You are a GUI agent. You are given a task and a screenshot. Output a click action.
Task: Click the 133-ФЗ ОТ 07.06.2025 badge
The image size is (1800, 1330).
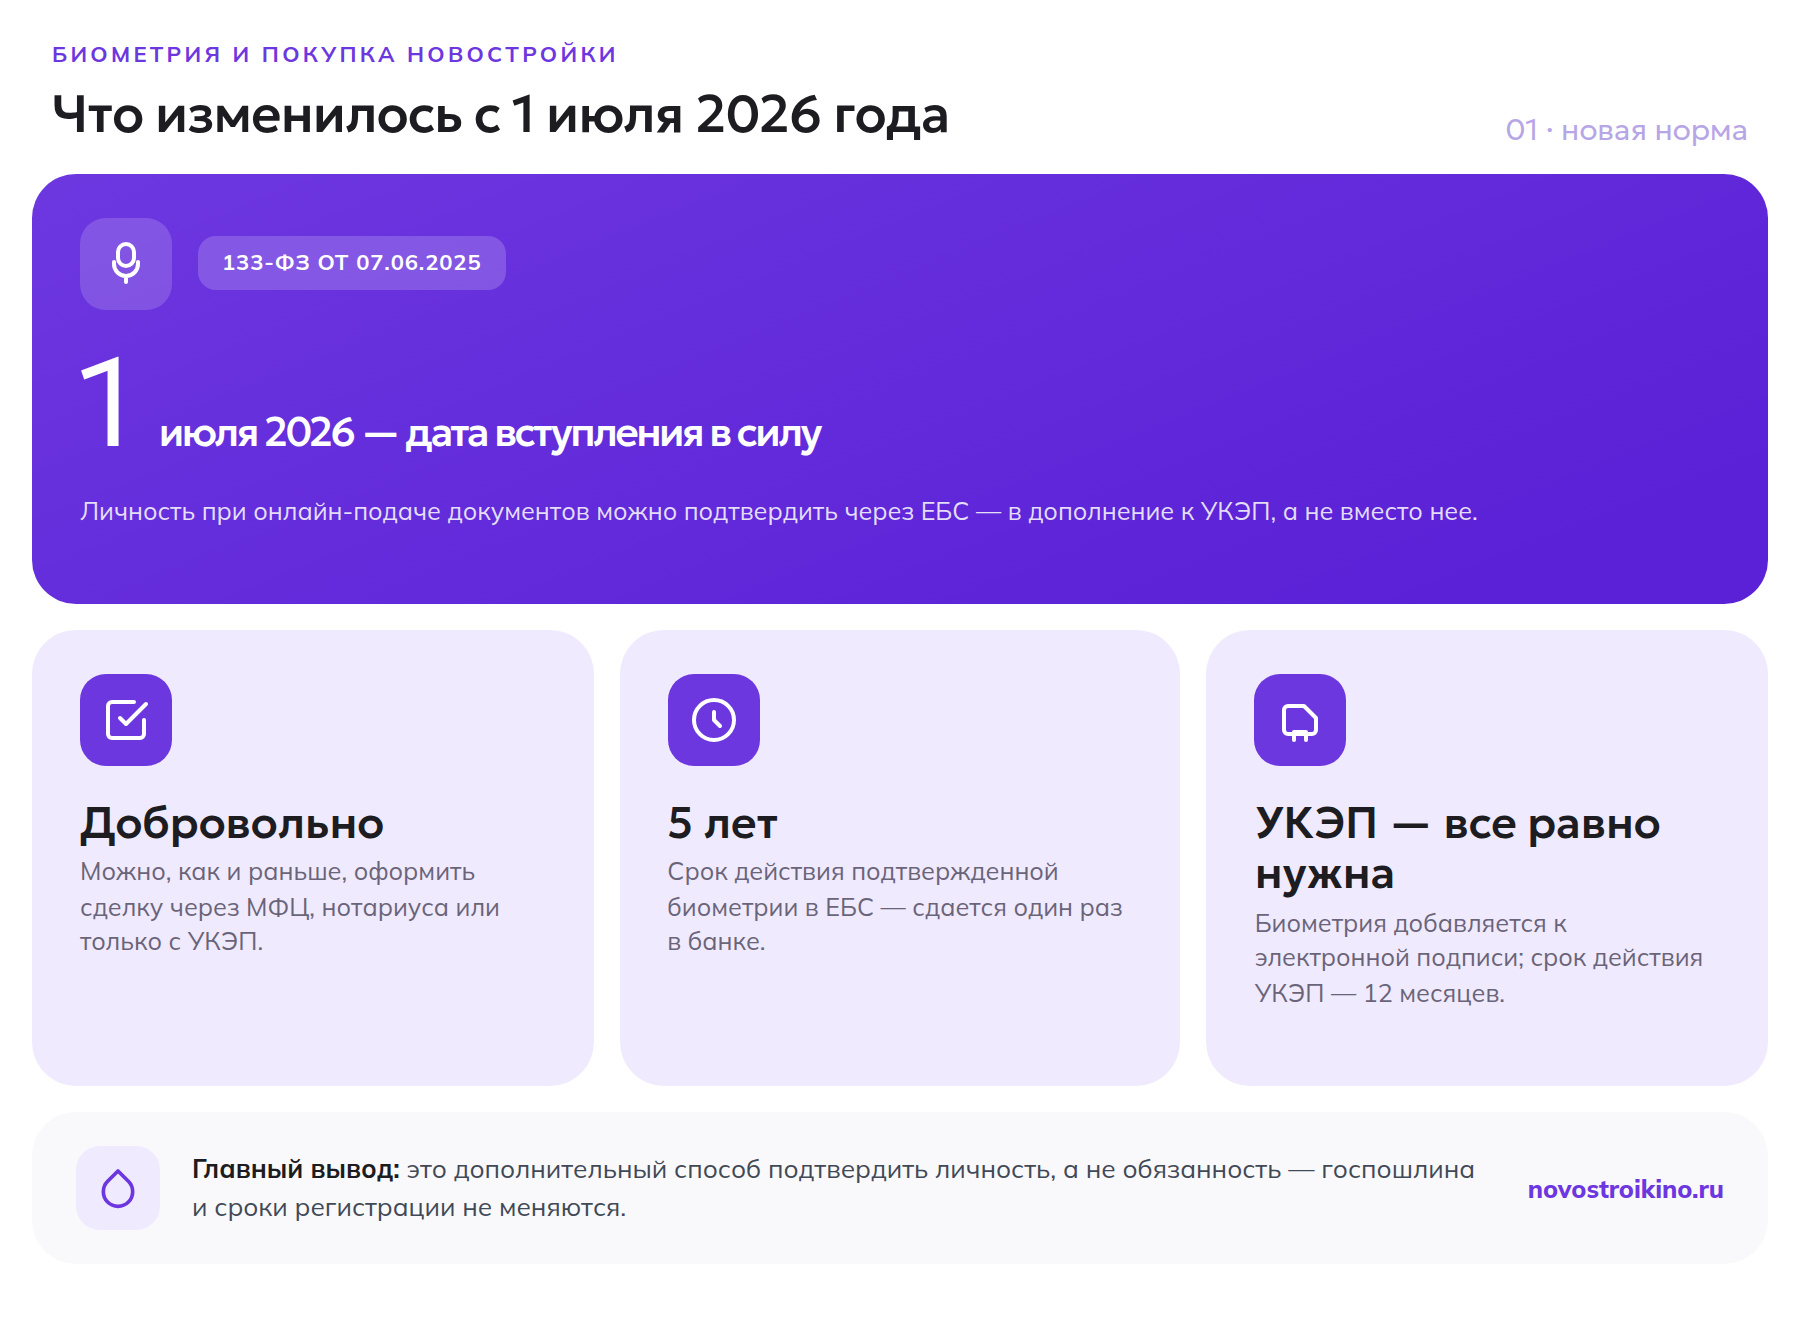(x=352, y=263)
